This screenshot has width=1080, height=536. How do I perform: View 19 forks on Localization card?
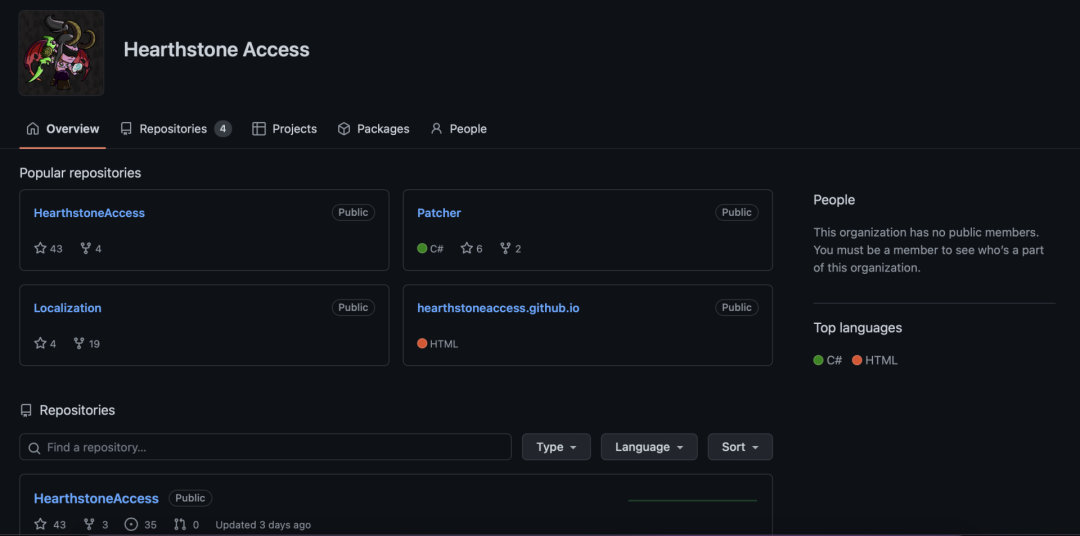(x=87, y=344)
